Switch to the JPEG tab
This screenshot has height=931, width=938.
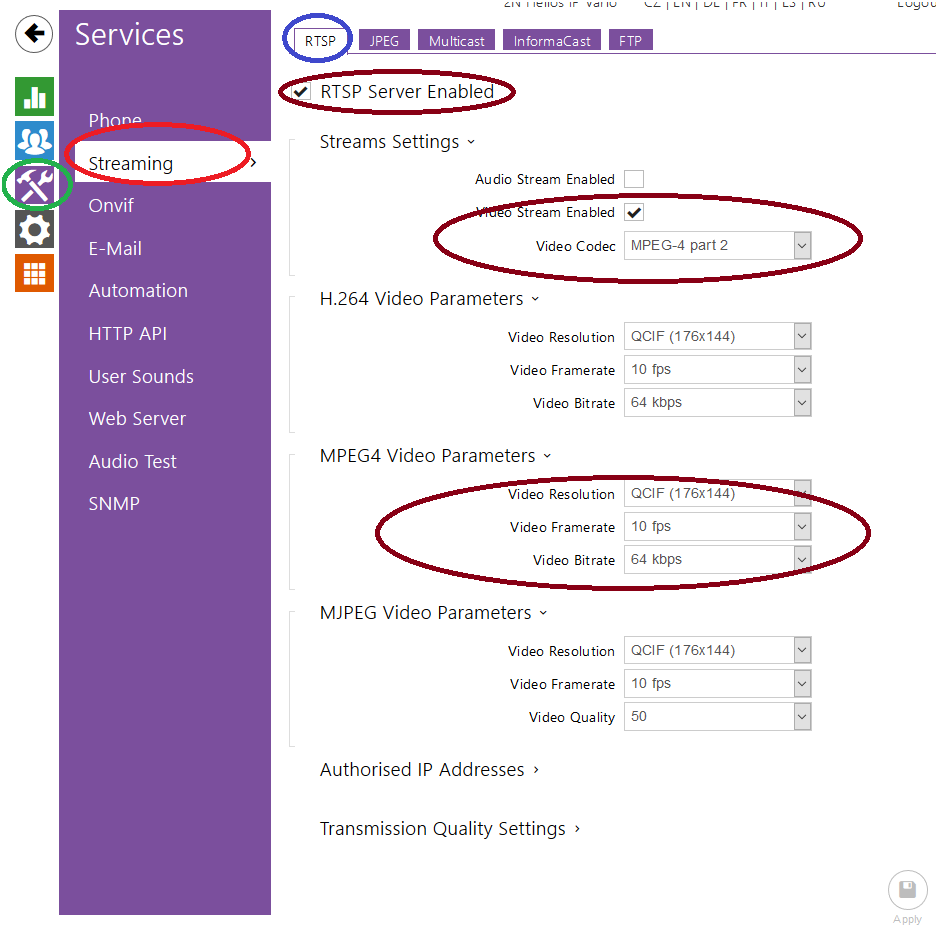pos(384,41)
